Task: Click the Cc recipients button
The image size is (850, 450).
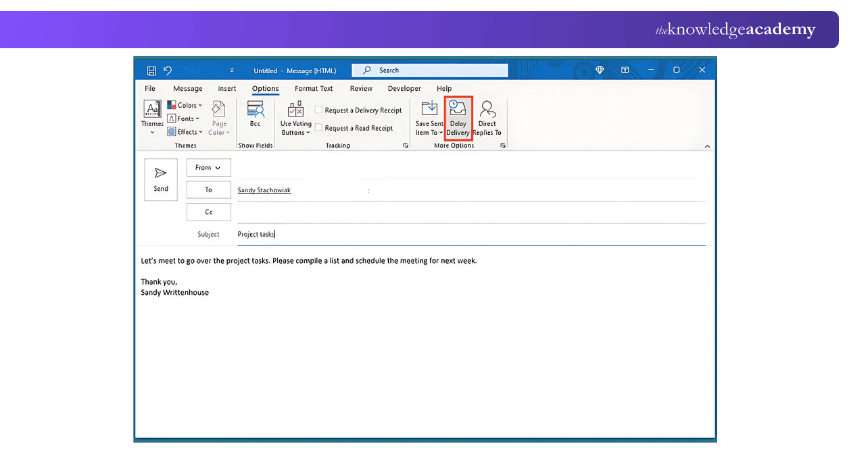Action: (x=208, y=212)
